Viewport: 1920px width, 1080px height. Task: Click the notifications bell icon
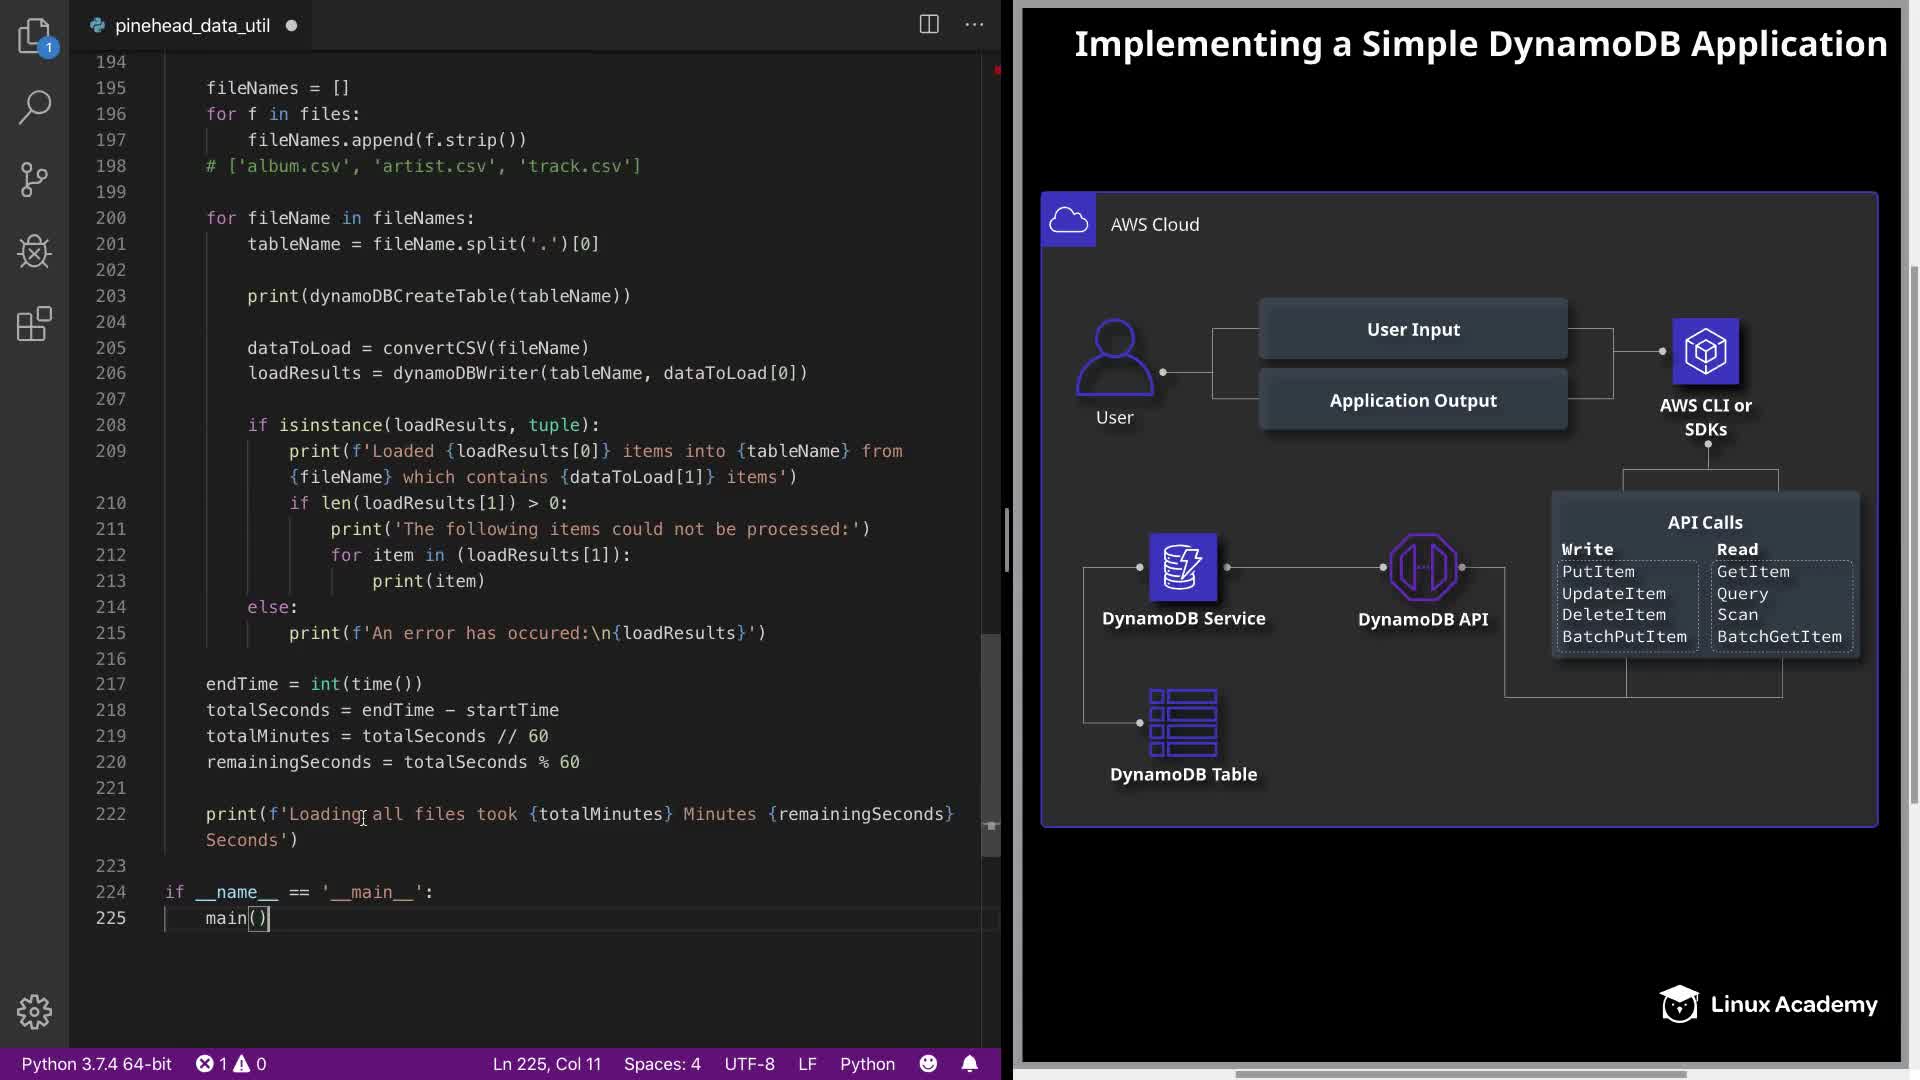click(x=969, y=1063)
